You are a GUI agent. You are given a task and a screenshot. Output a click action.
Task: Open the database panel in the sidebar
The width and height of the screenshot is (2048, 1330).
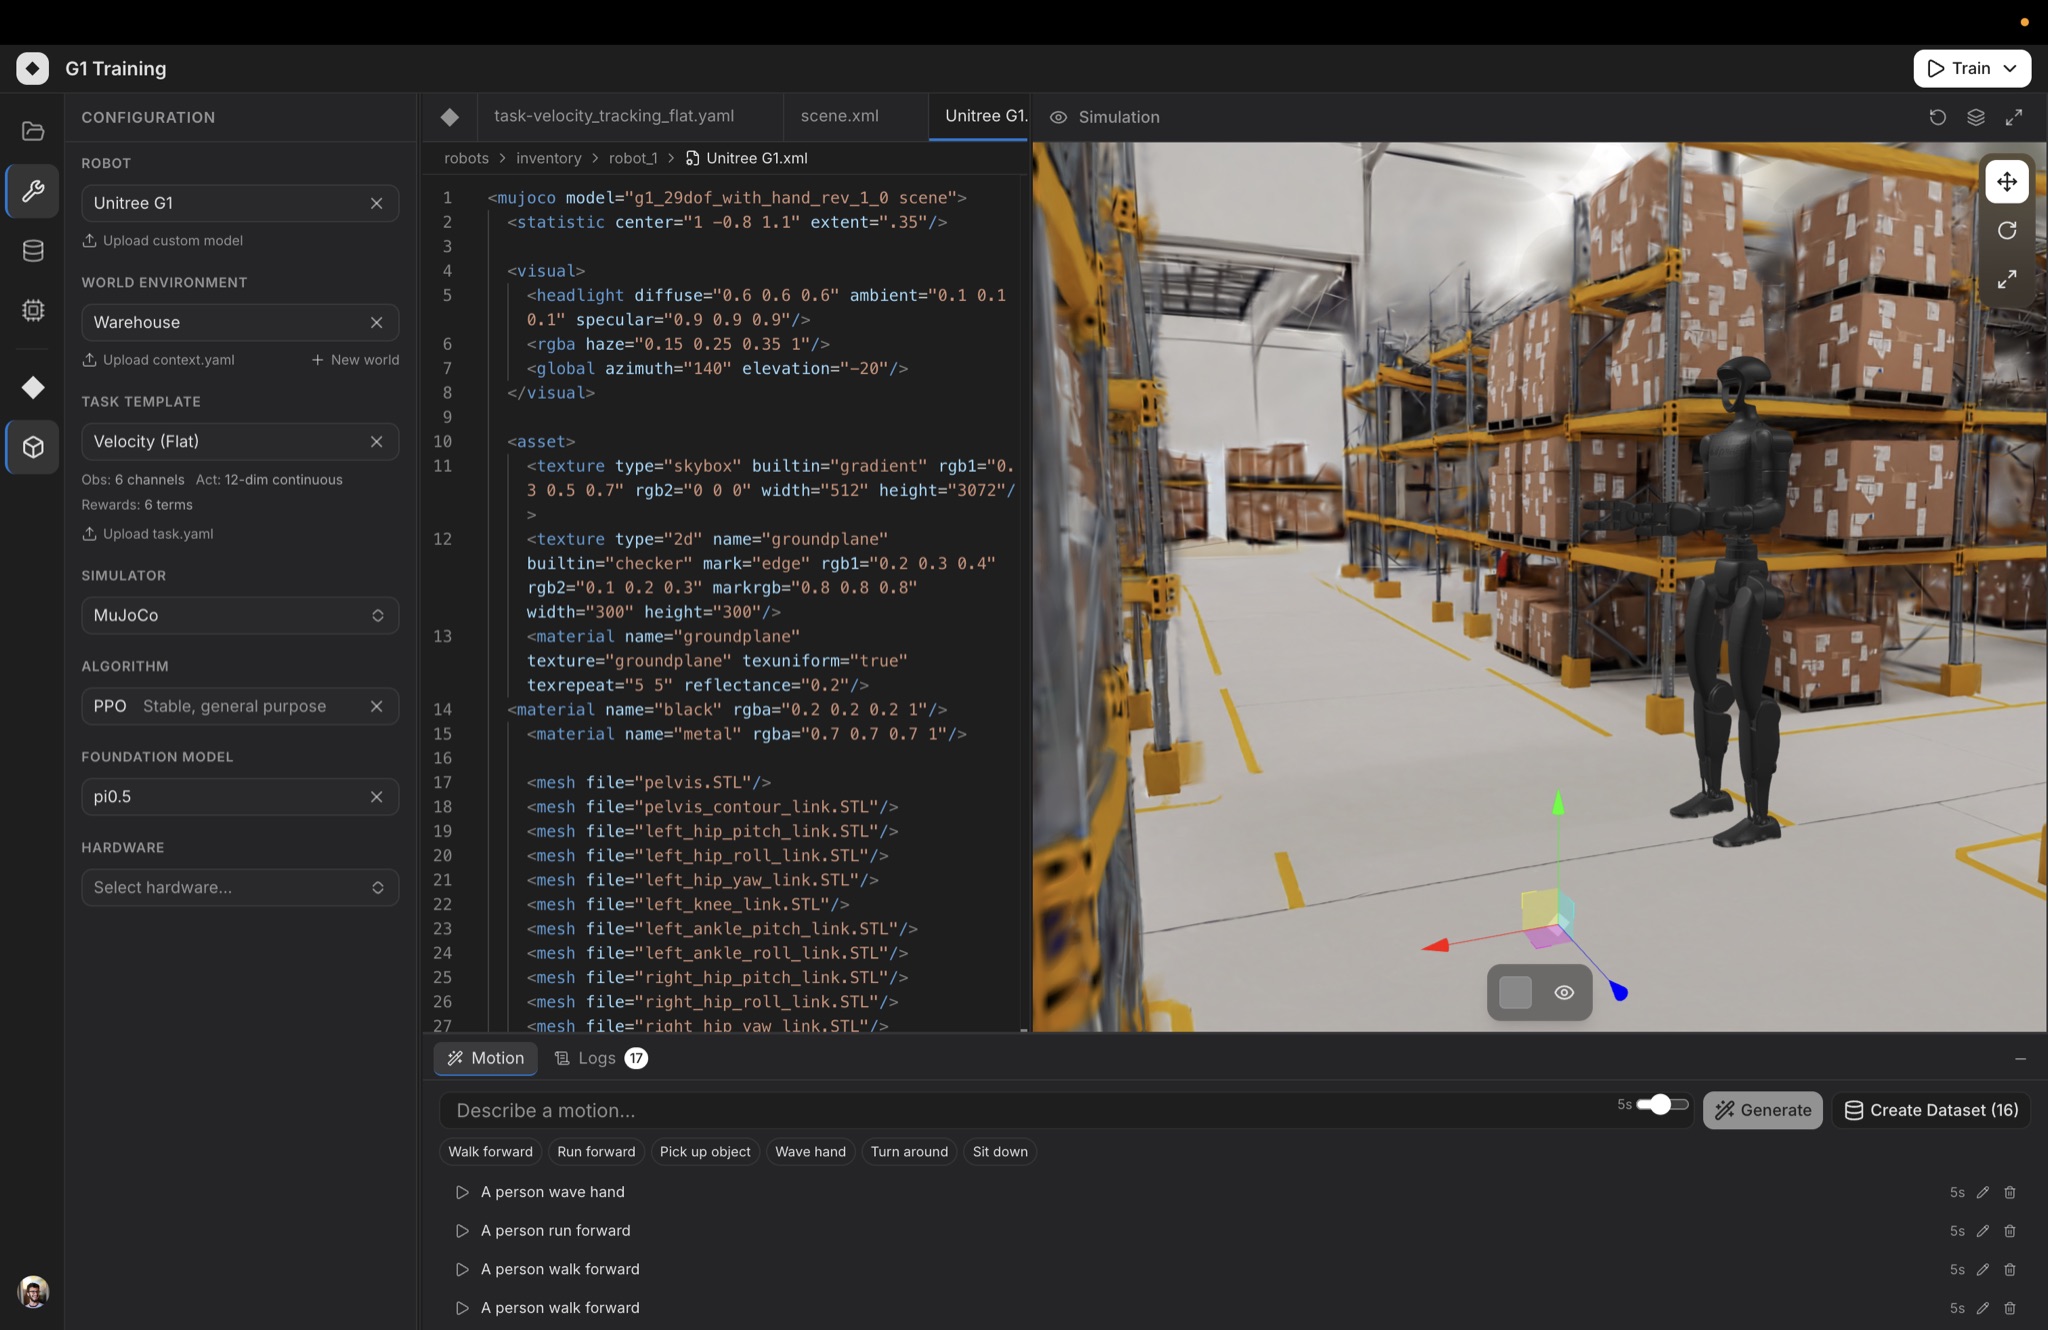pyautogui.click(x=33, y=250)
